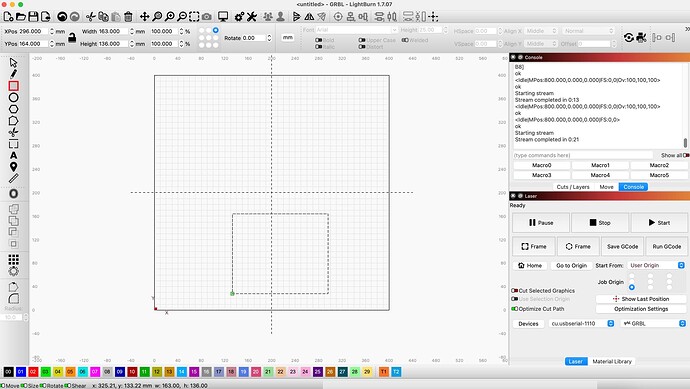Viewport: 690px width, 389px height.
Task: Click Home button in Laser panel
Action: [x=530, y=265]
